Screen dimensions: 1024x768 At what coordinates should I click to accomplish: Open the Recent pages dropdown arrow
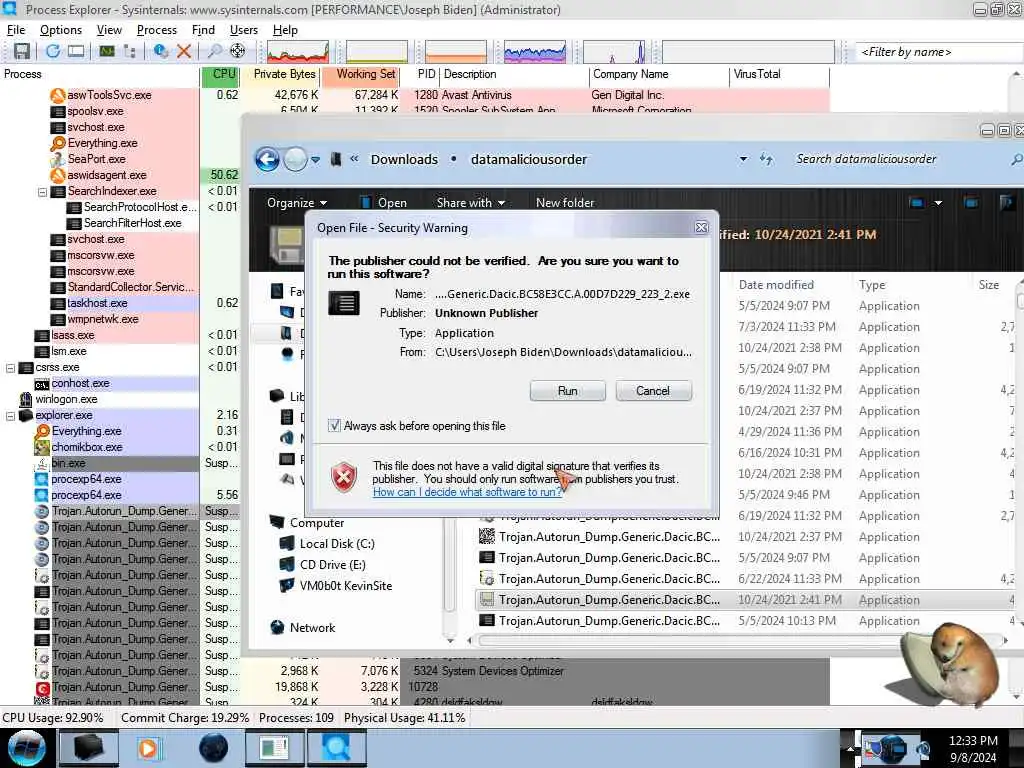315,159
